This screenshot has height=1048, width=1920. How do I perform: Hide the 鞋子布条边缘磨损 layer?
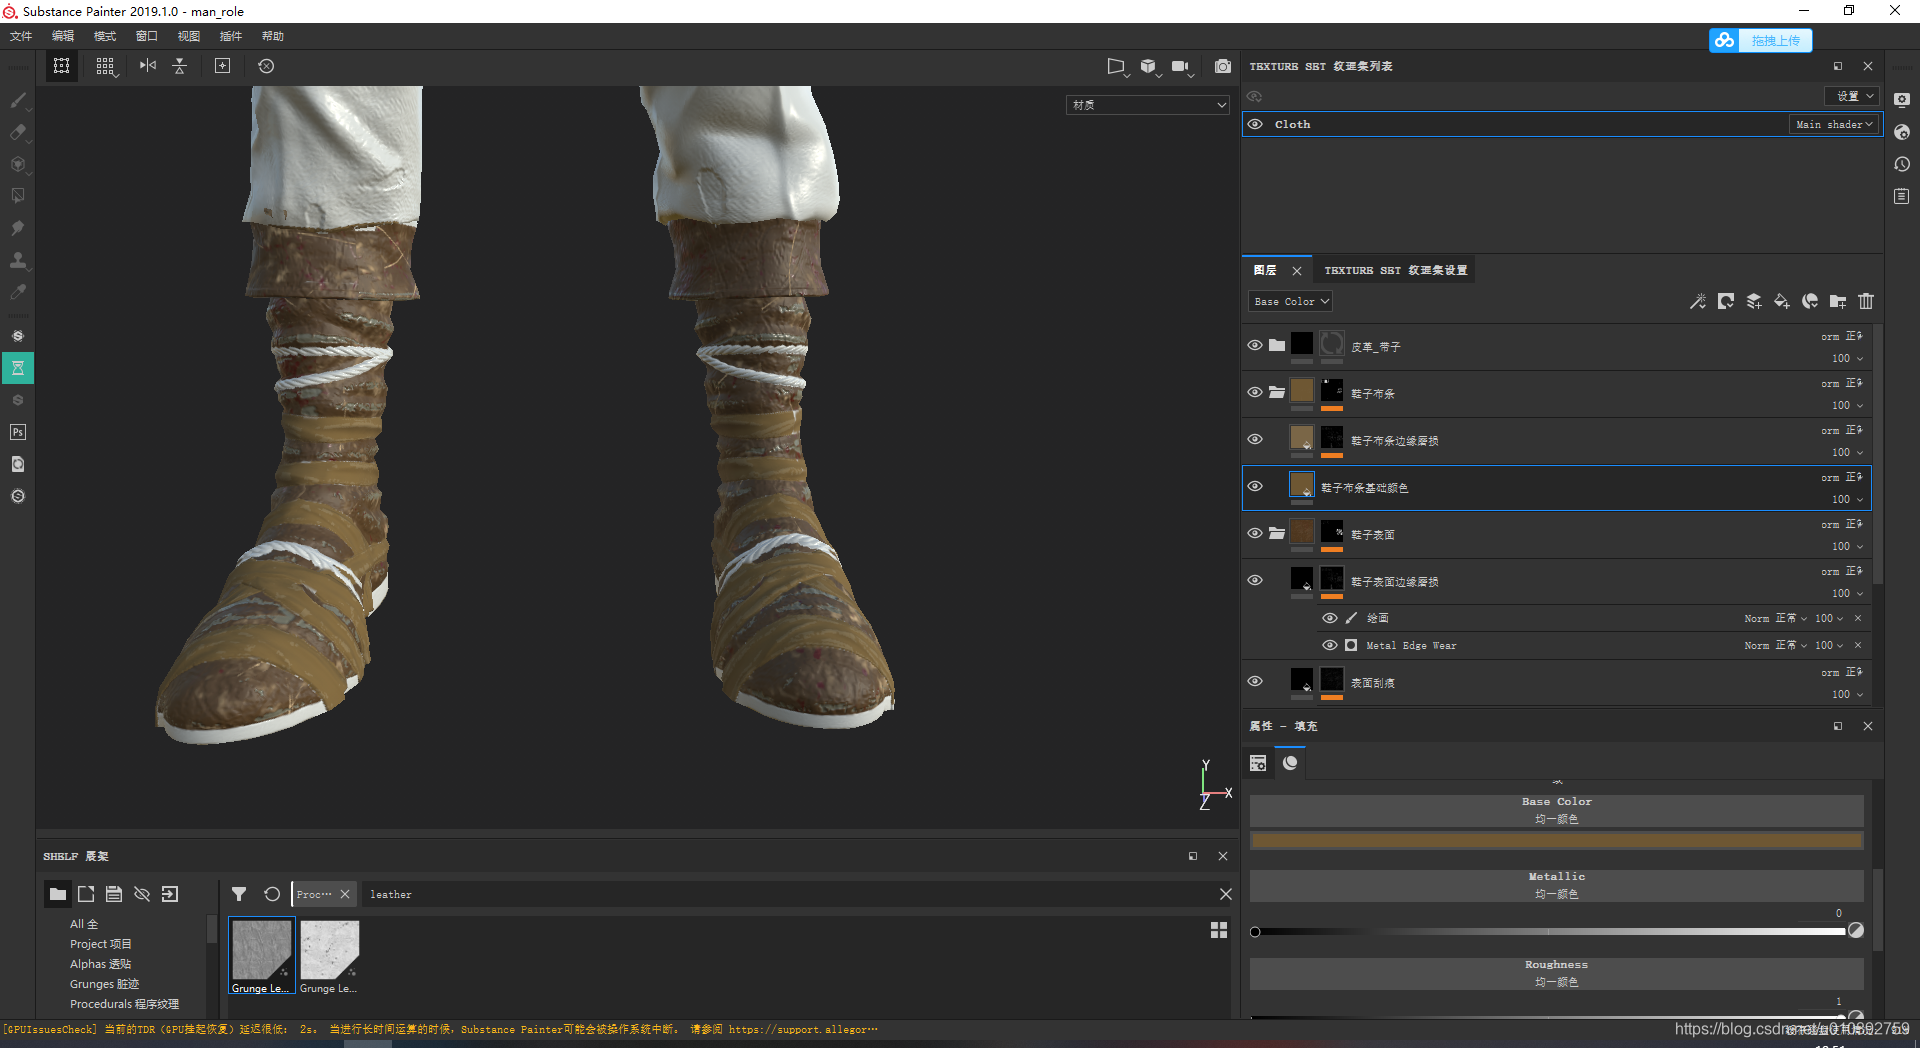[x=1255, y=439]
